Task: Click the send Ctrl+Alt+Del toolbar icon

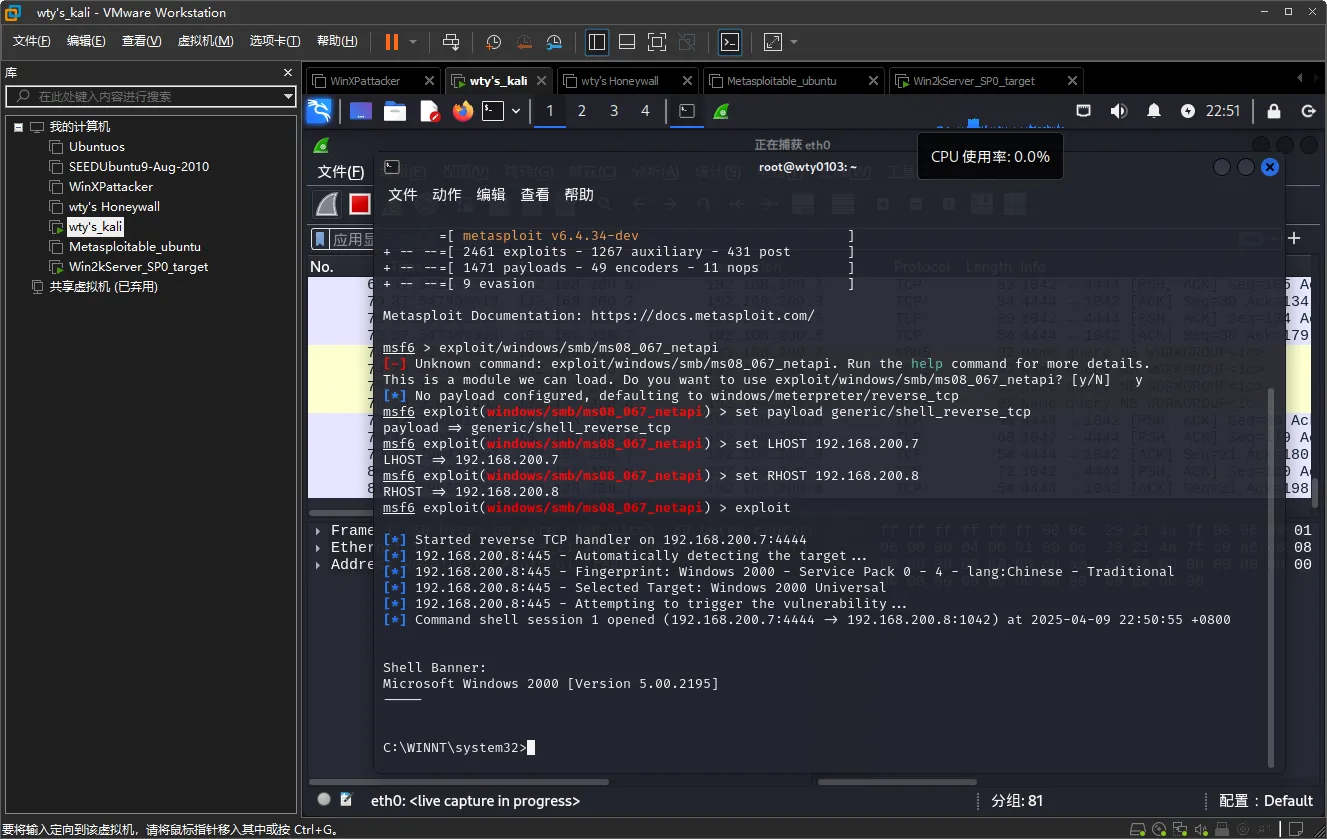Action: coord(451,42)
